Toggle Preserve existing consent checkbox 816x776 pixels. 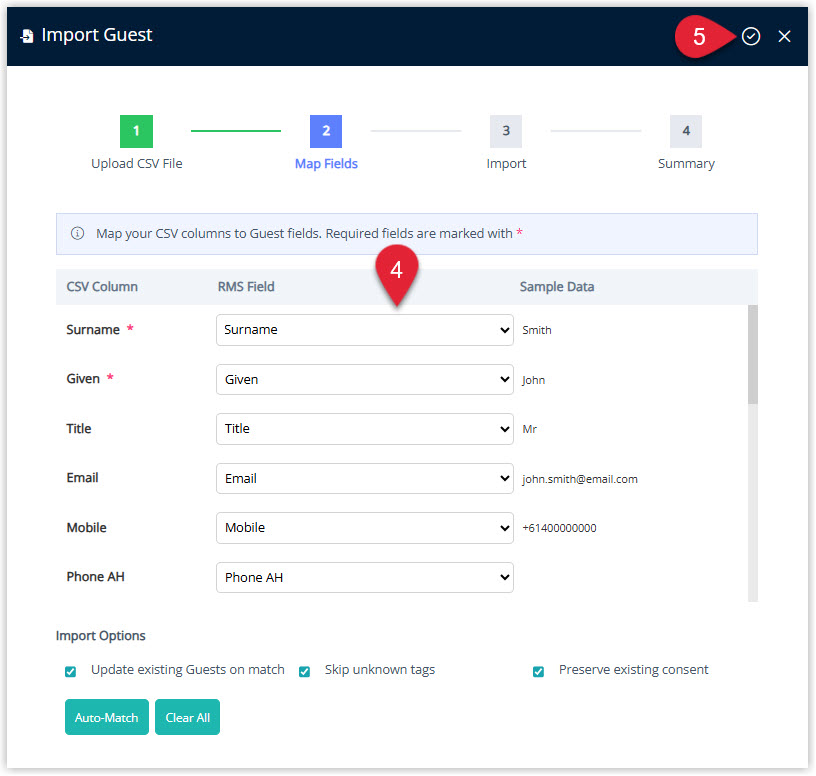[x=539, y=671]
